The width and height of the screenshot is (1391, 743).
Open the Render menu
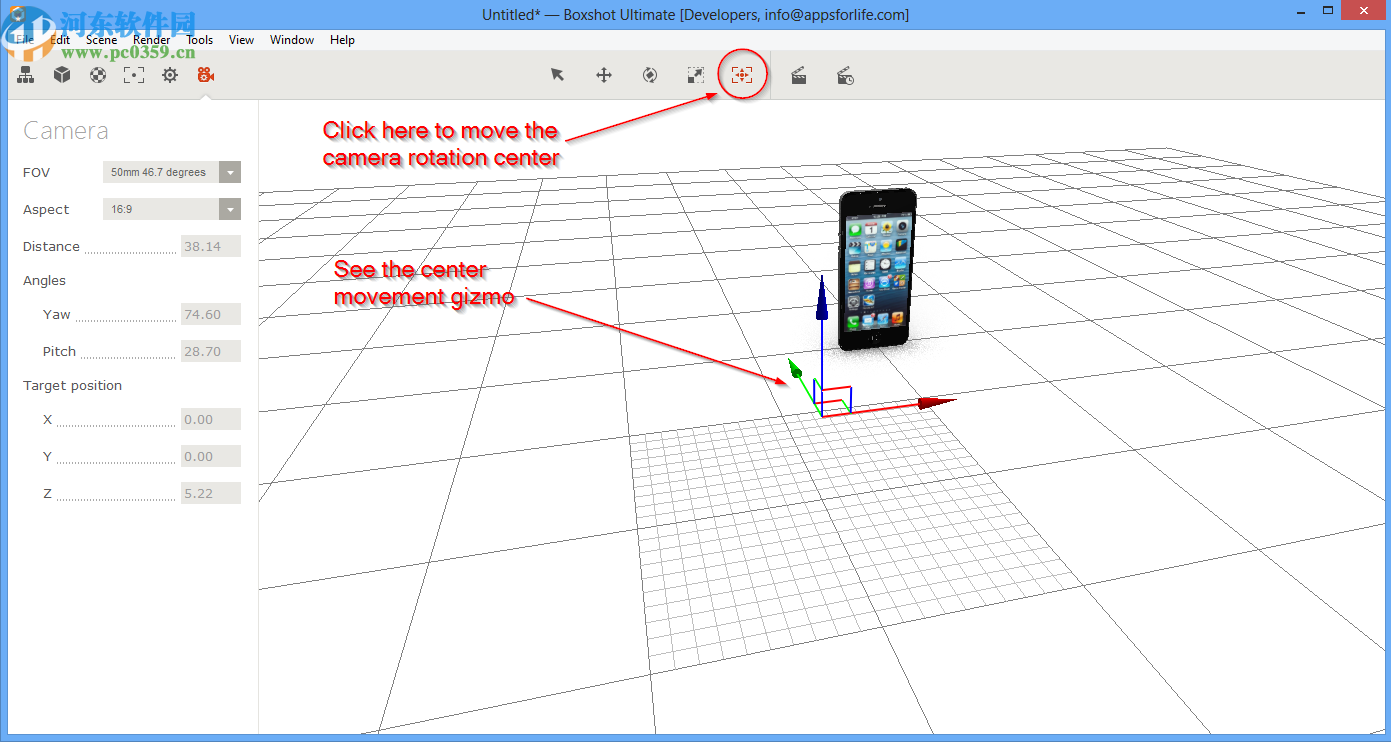click(x=152, y=40)
